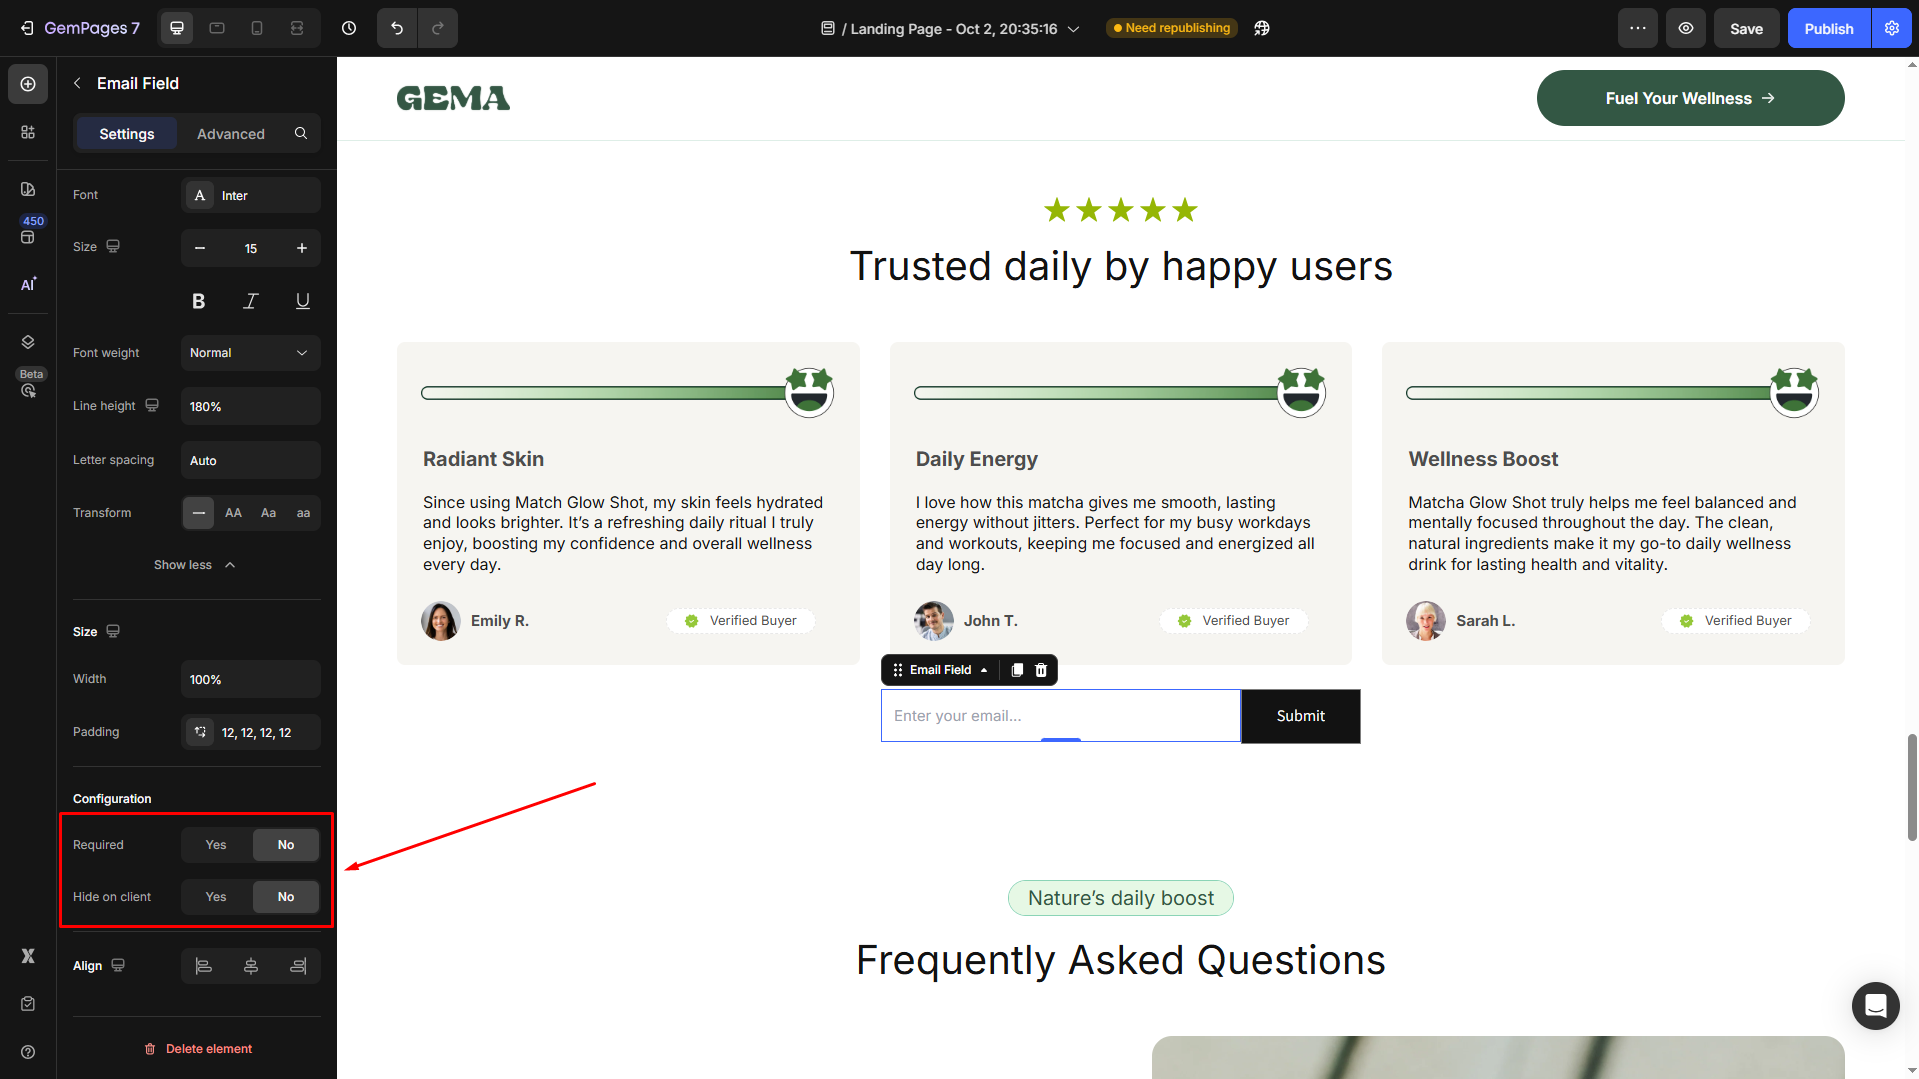Viewport: 1919px width, 1079px height.
Task: Open the live chat bubble
Action: (x=1875, y=1005)
